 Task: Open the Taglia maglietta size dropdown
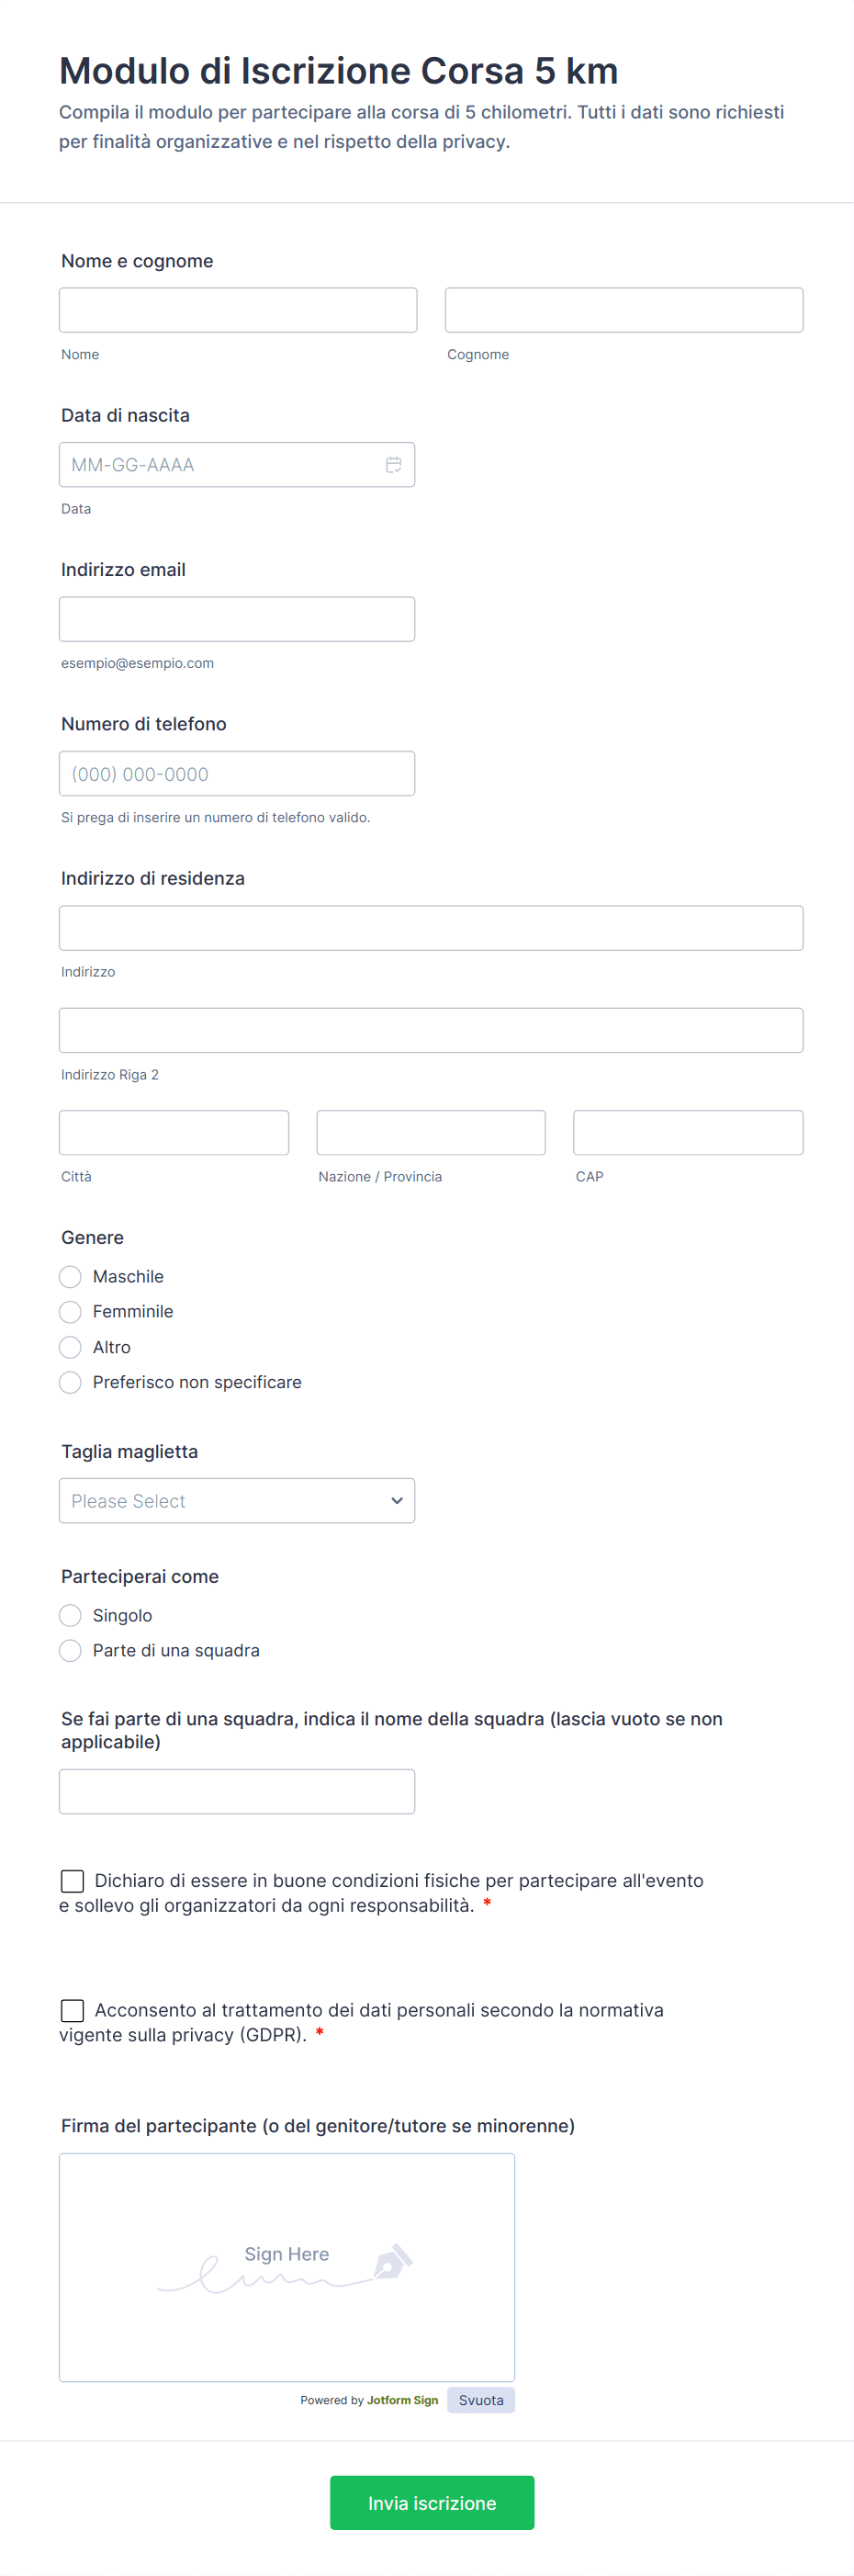coord(236,1500)
